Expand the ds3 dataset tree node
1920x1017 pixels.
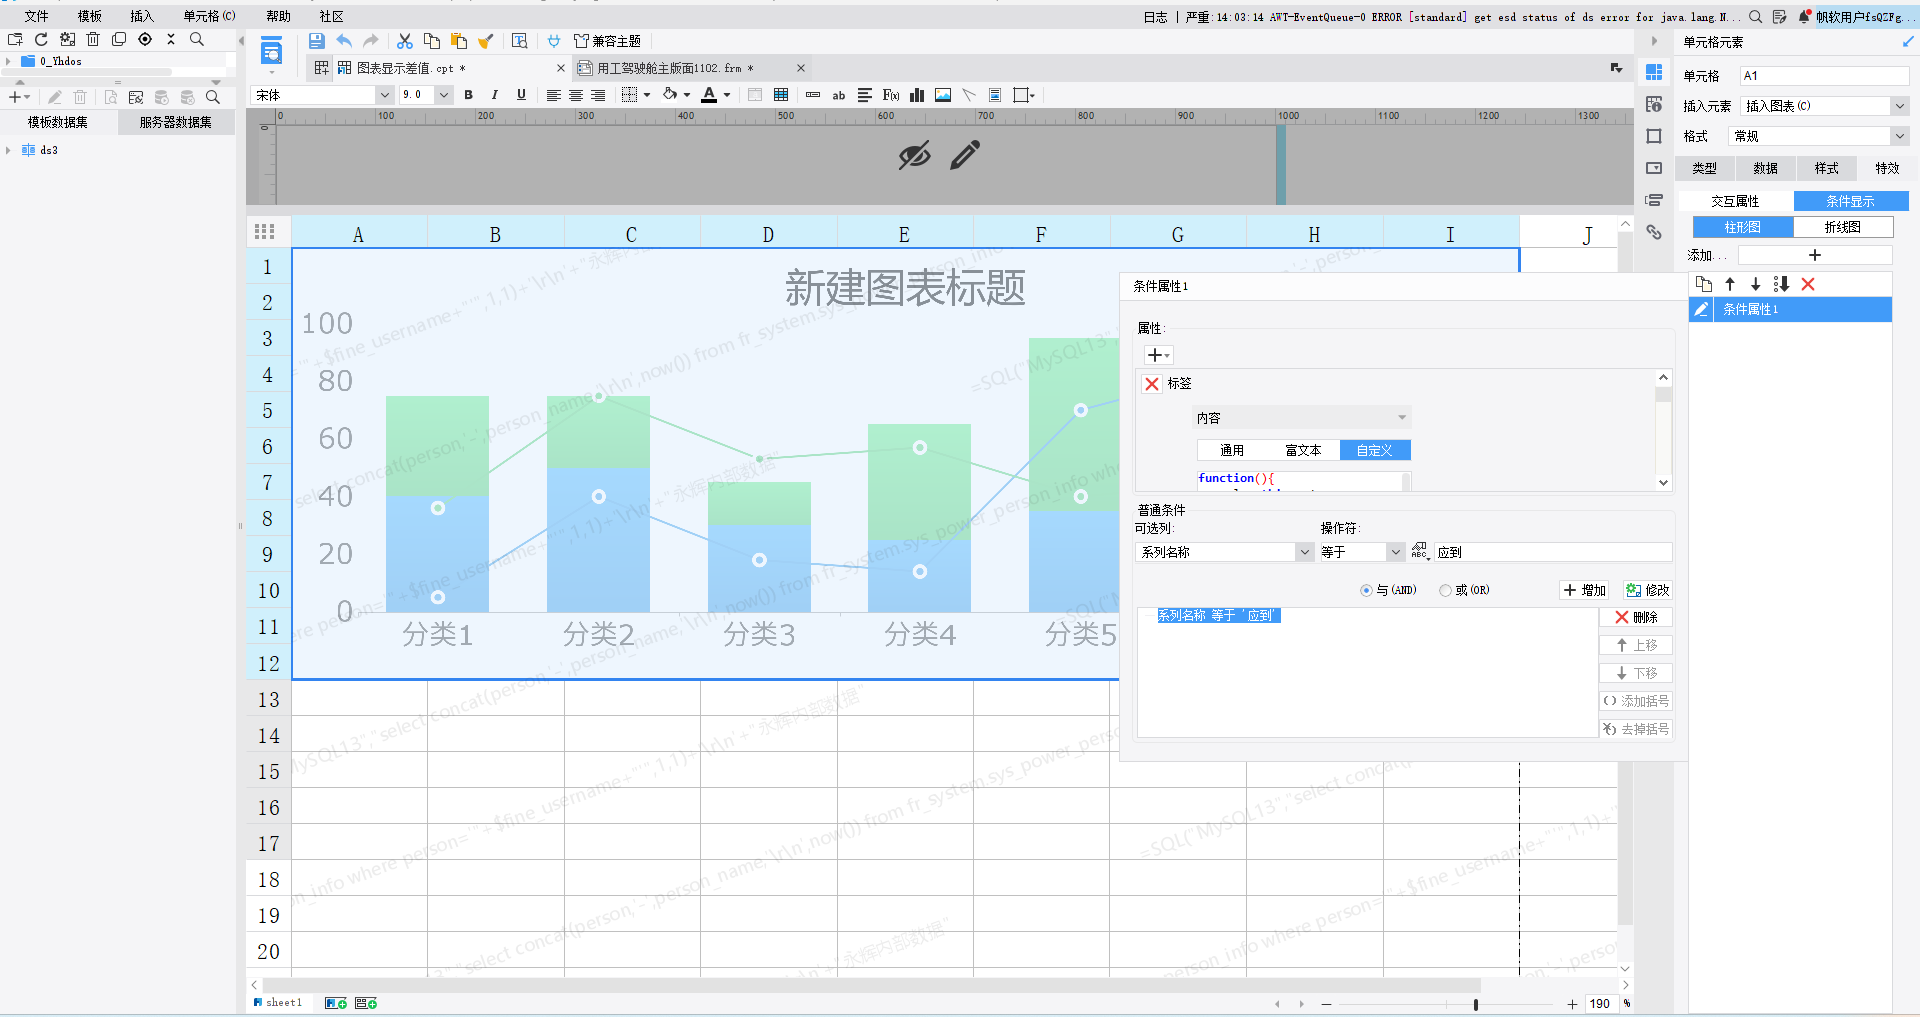coord(8,150)
